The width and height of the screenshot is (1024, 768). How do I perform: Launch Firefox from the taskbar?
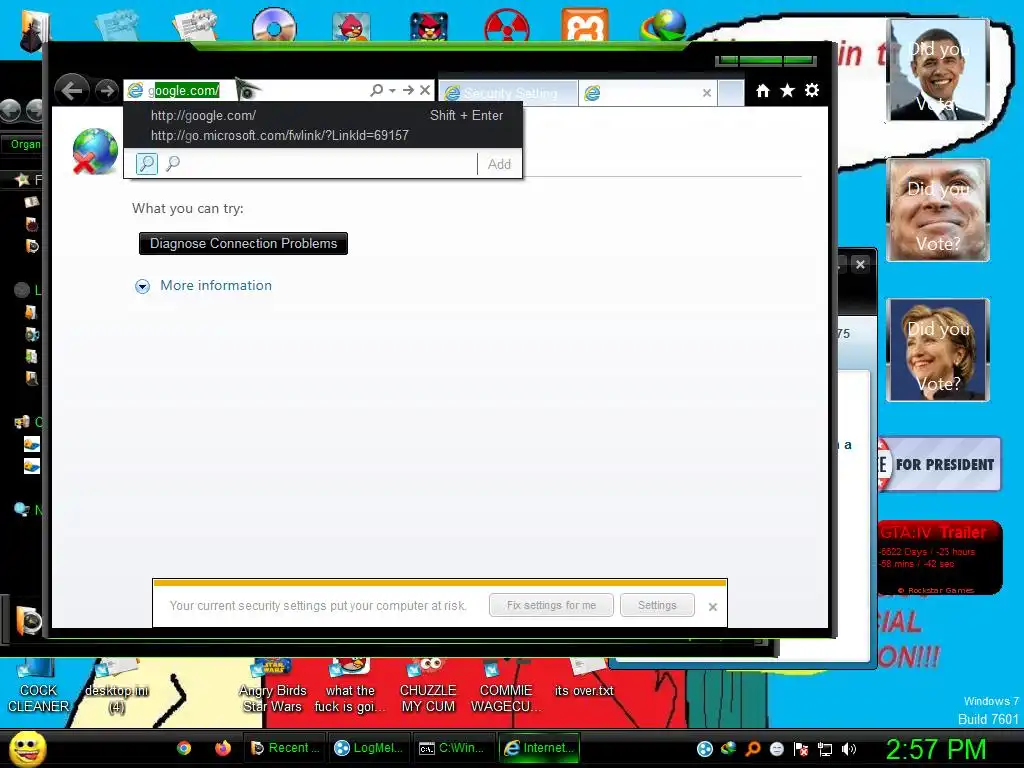pyautogui.click(x=223, y=748)
